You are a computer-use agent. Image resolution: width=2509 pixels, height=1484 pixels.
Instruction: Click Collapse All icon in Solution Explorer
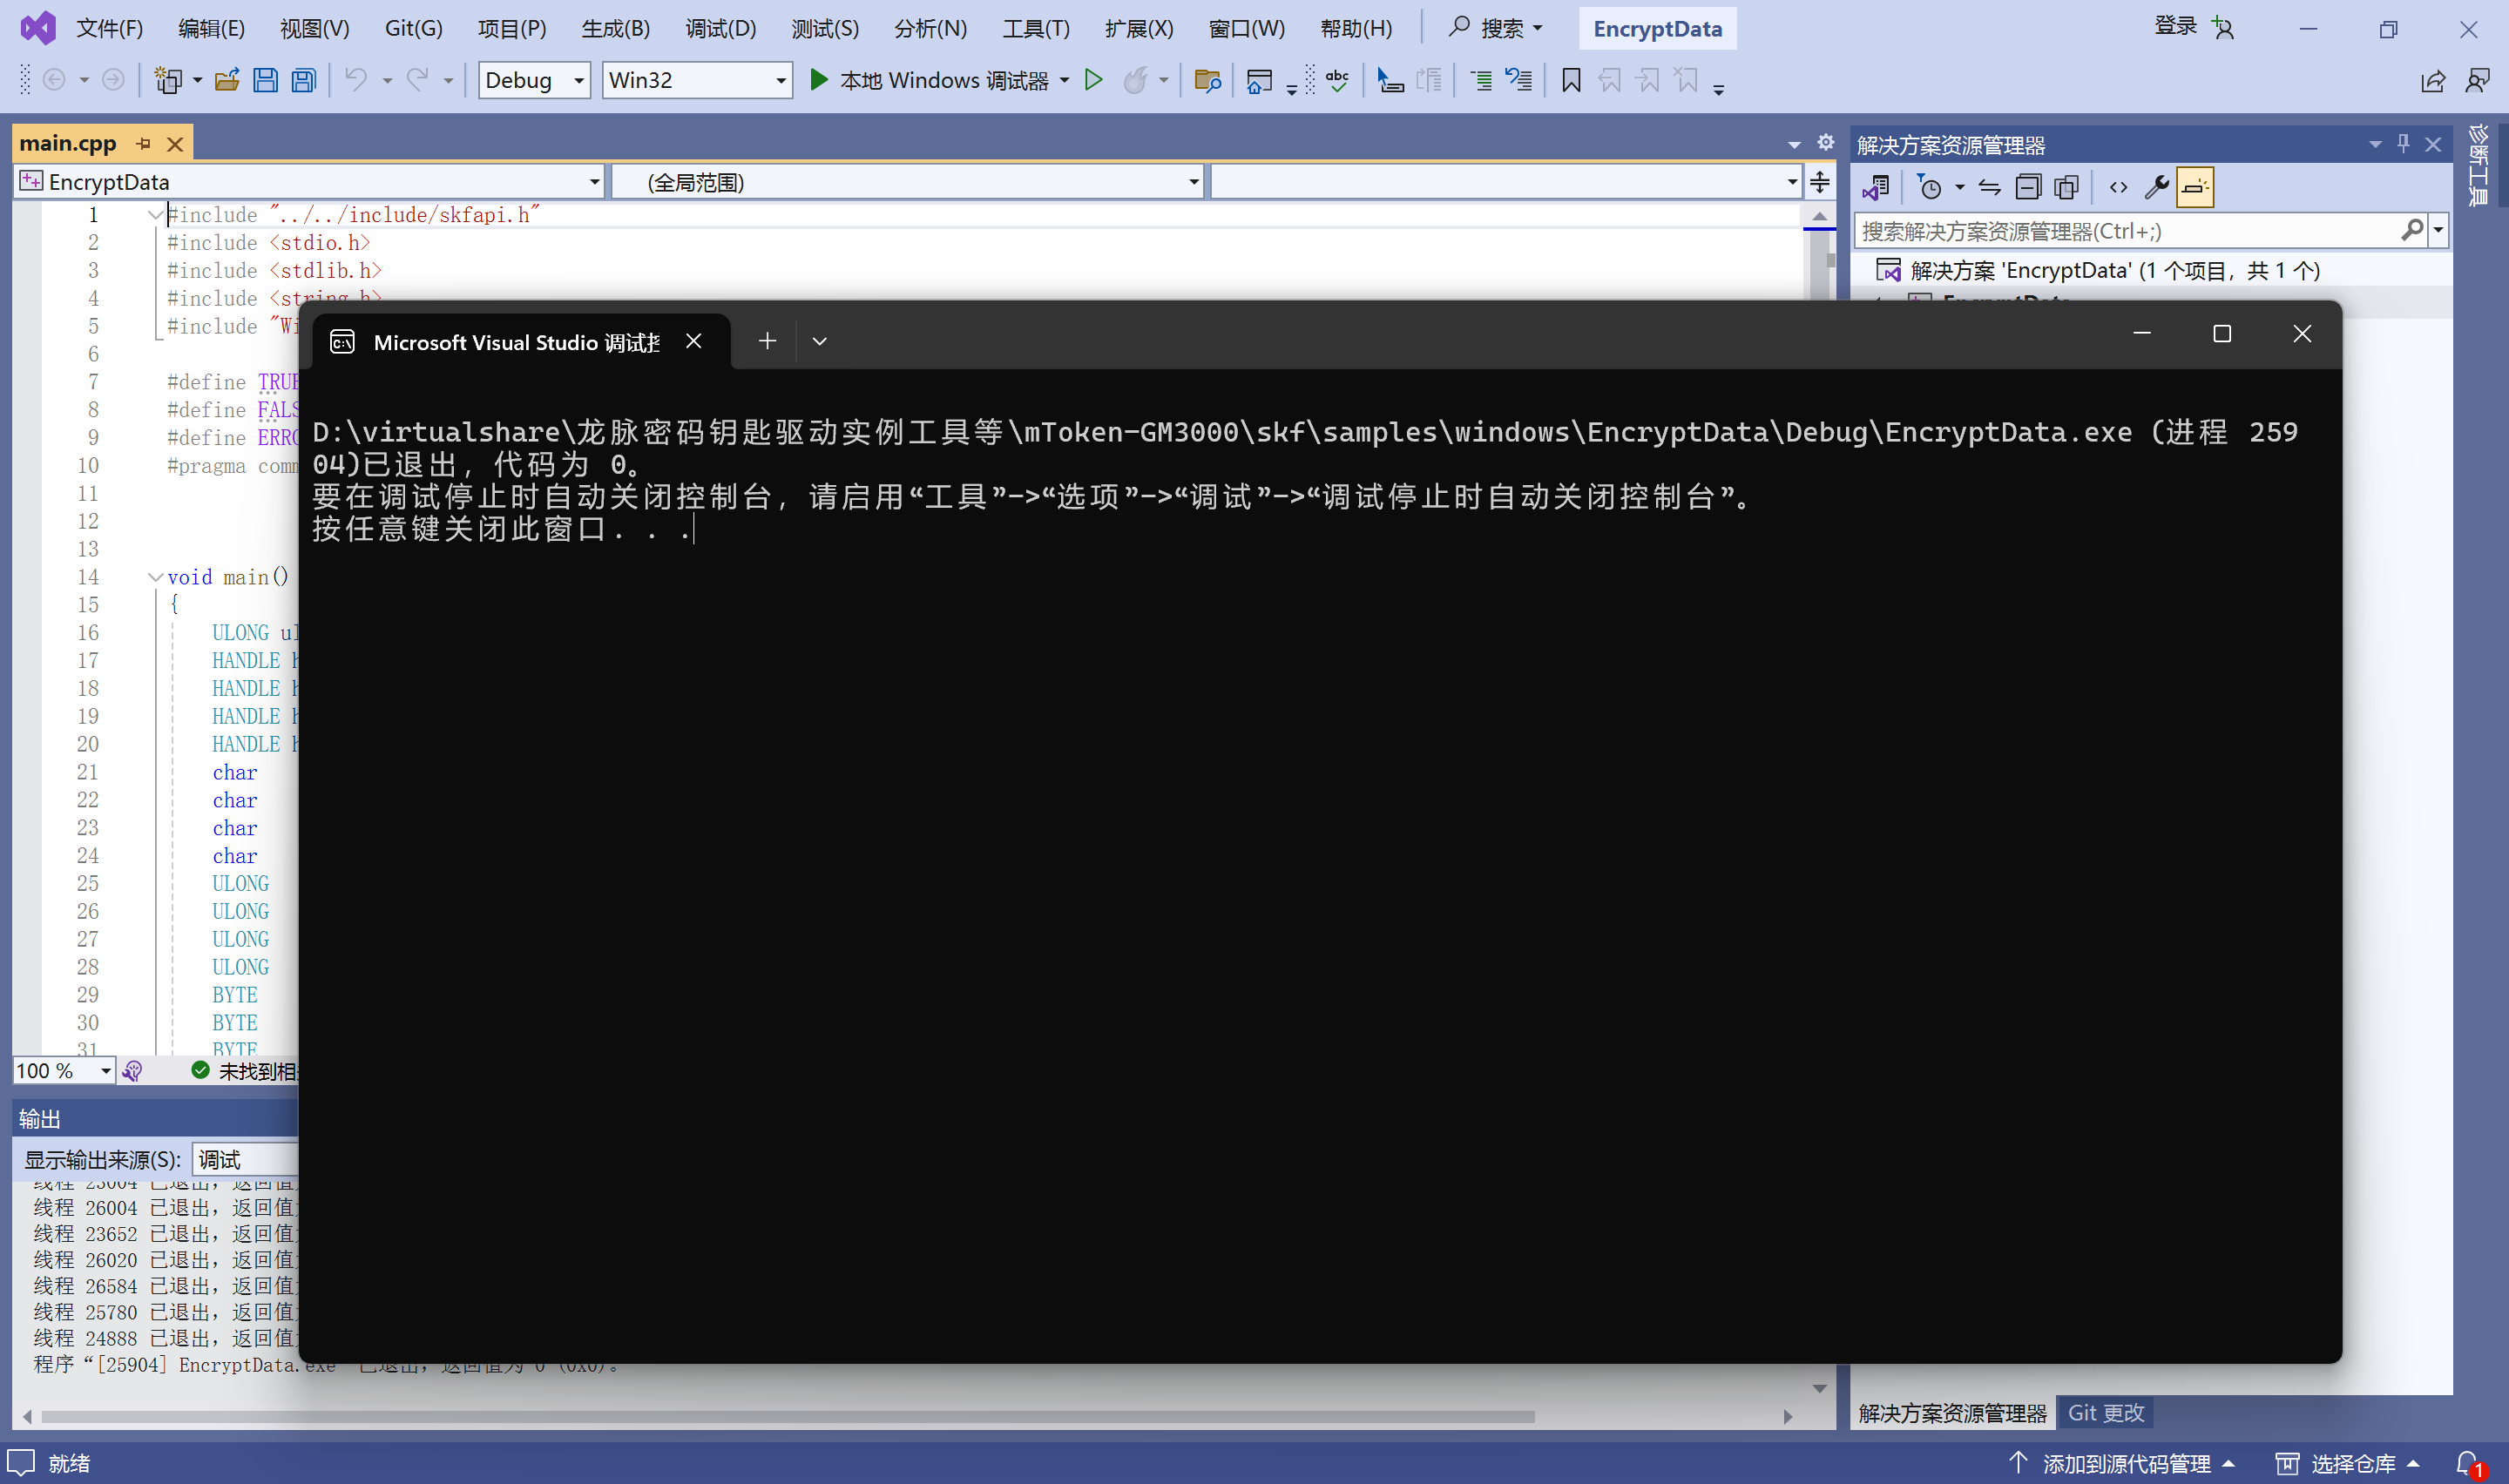pos(2028,187)
